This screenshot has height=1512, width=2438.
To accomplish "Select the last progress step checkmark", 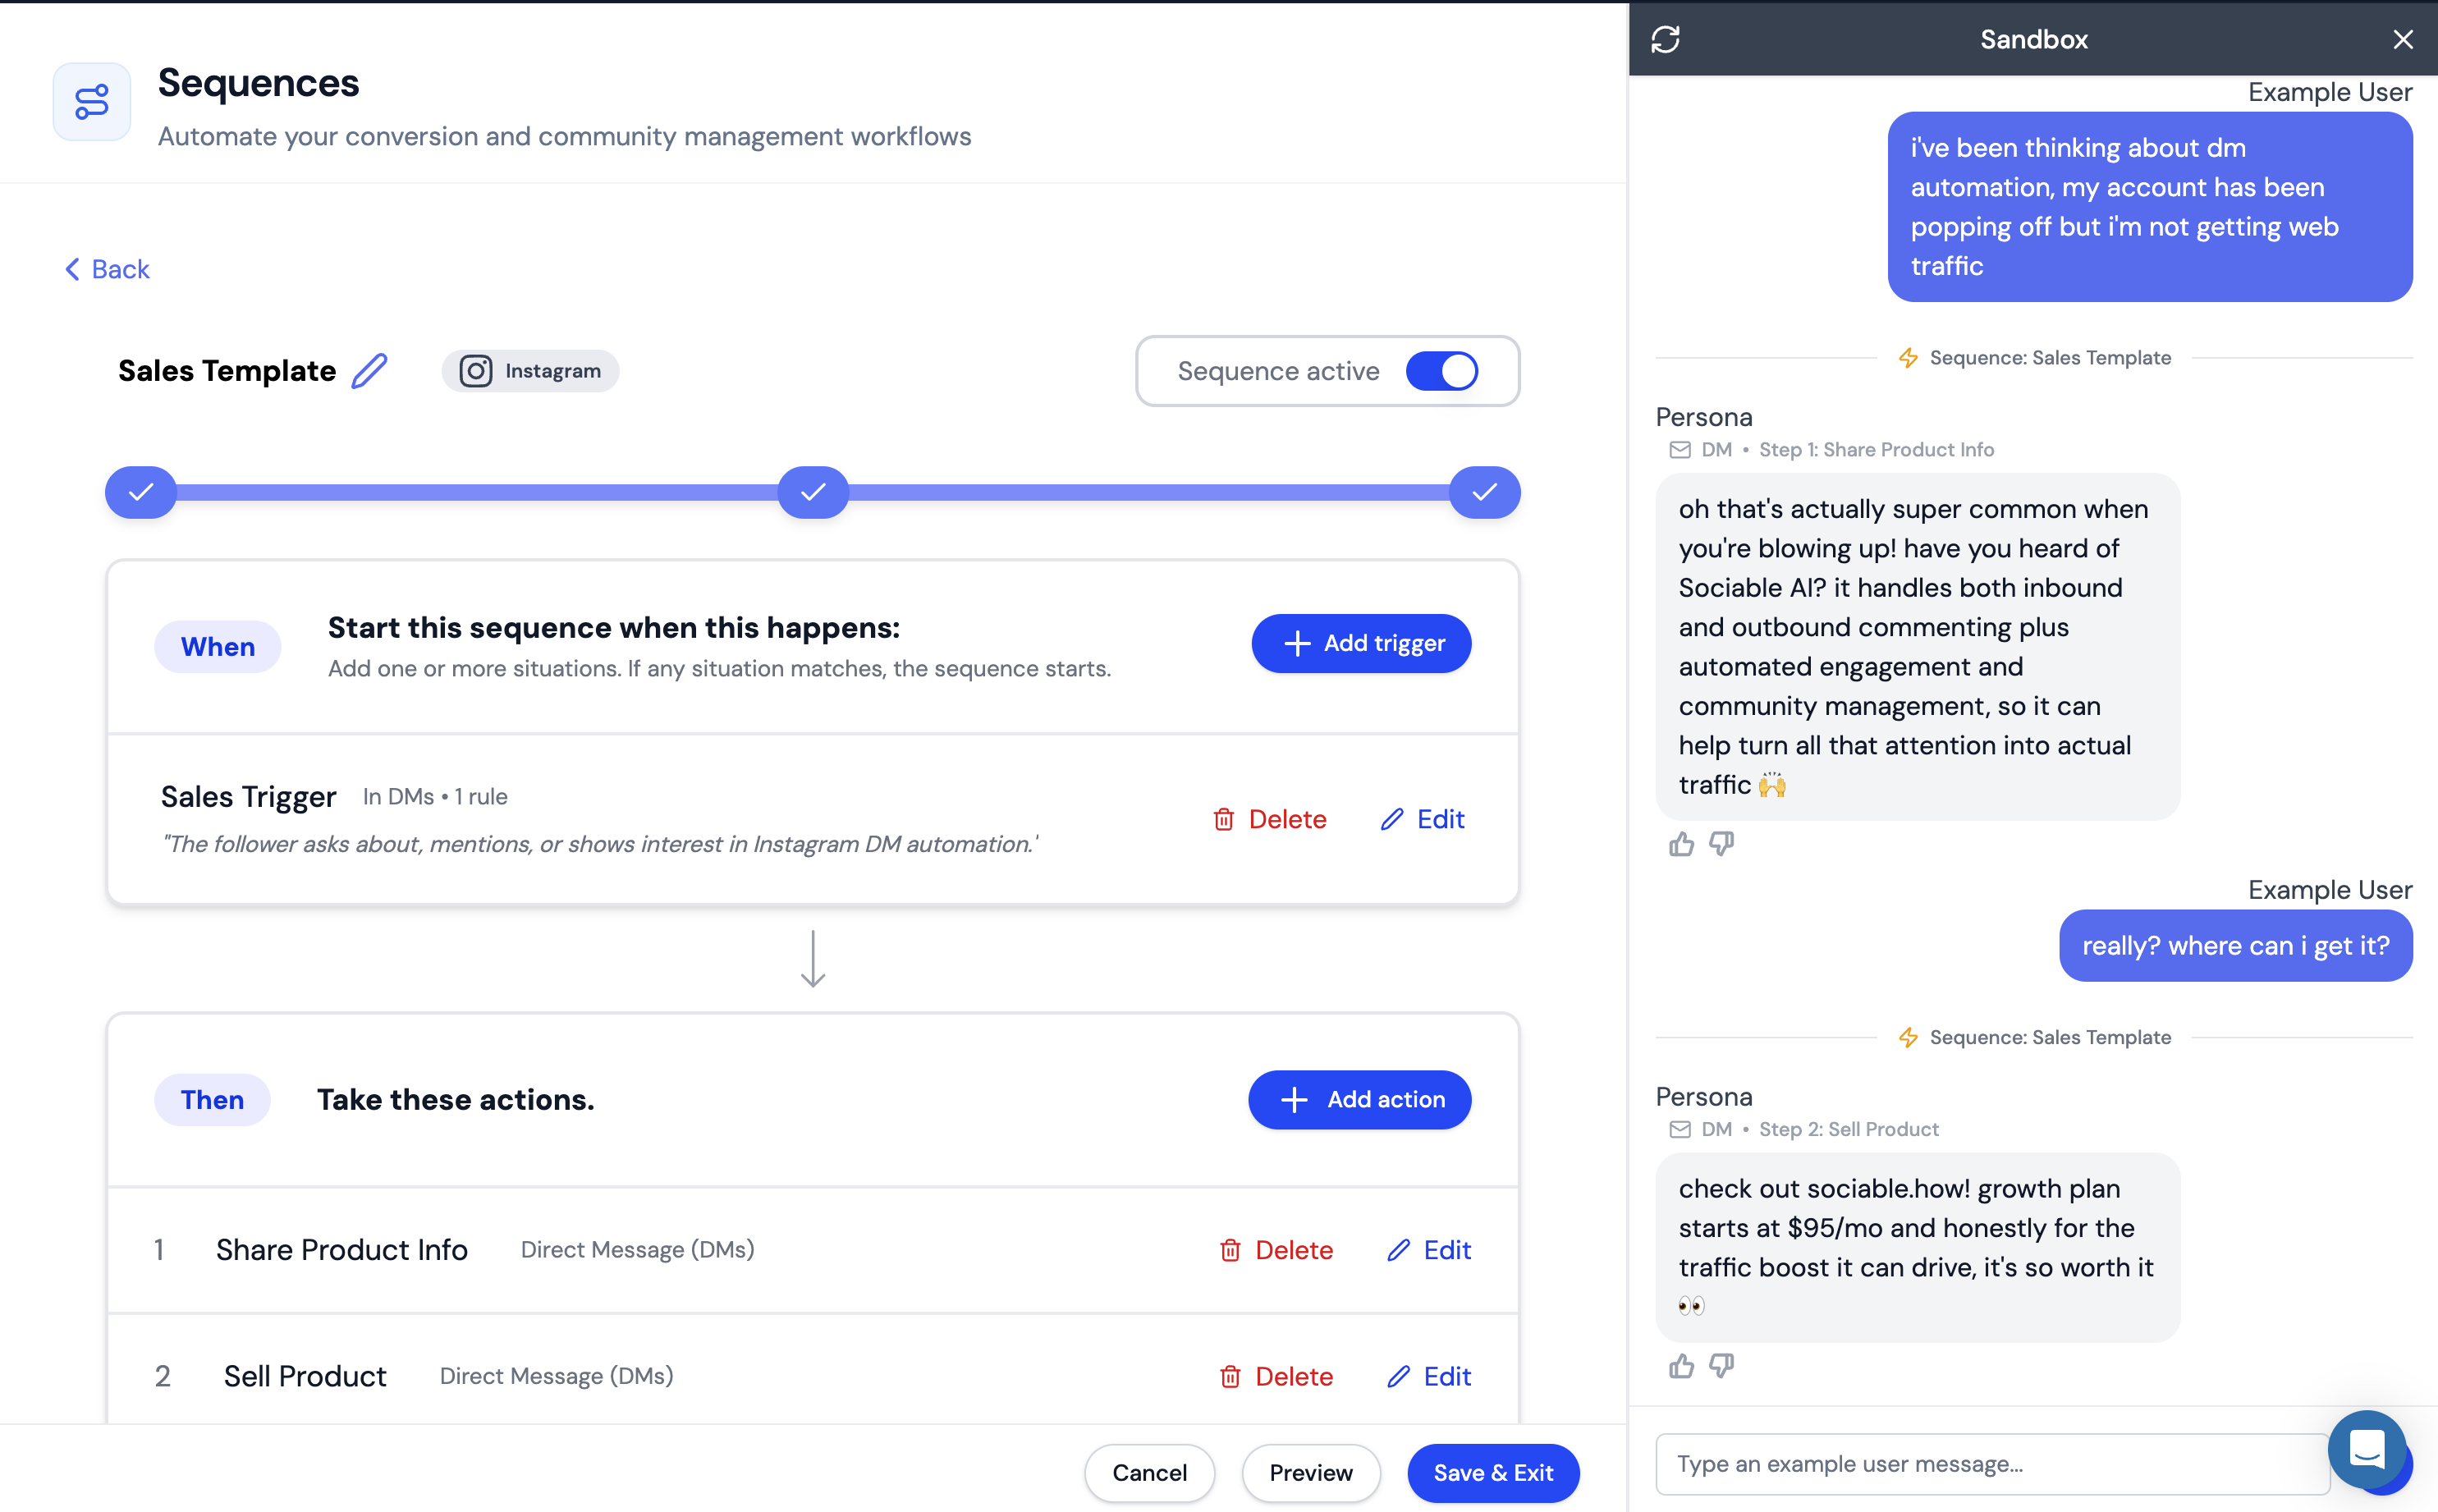I will [x=1485, y=492].
